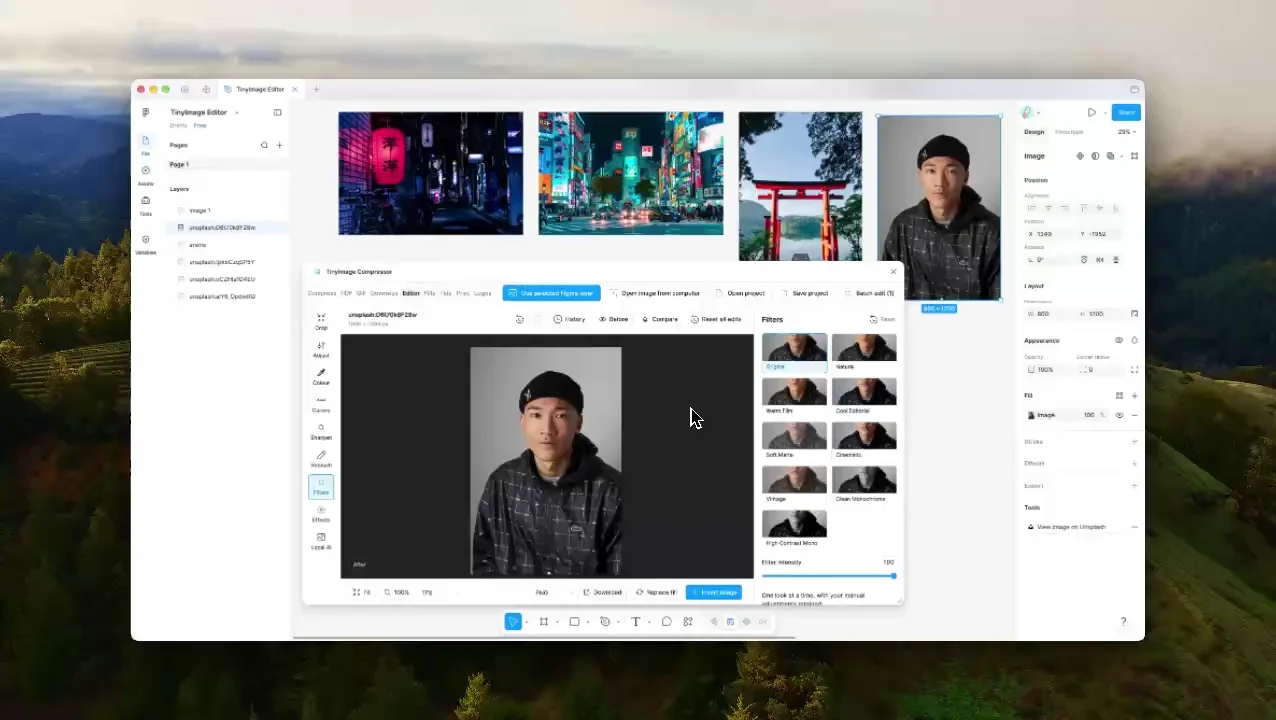
Task: Select the Move tool in bottom toolbar
Action: [x=513, y=622]
